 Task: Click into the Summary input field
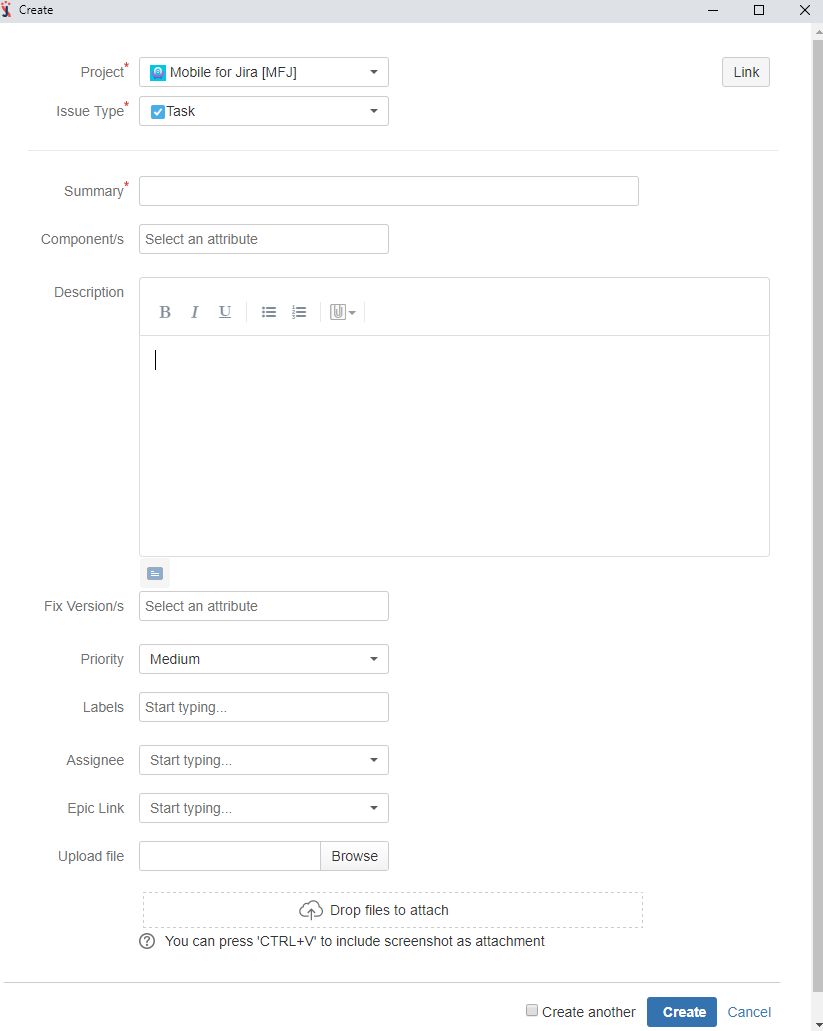388,191
